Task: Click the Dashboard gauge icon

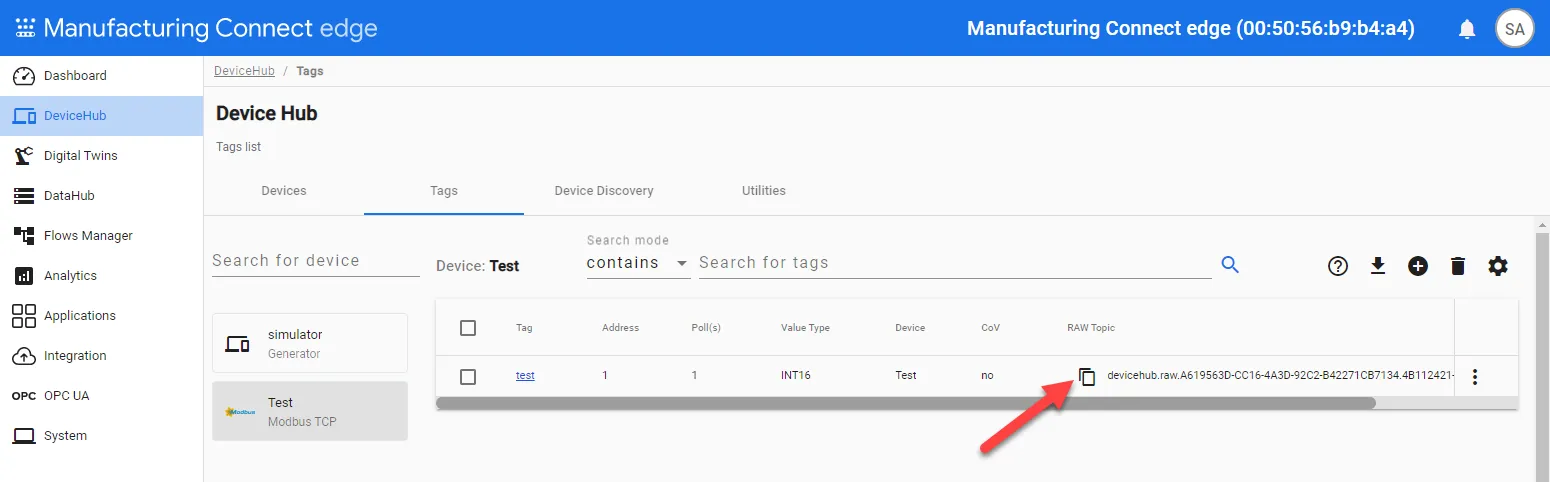Action: click(x=24, y=76)
